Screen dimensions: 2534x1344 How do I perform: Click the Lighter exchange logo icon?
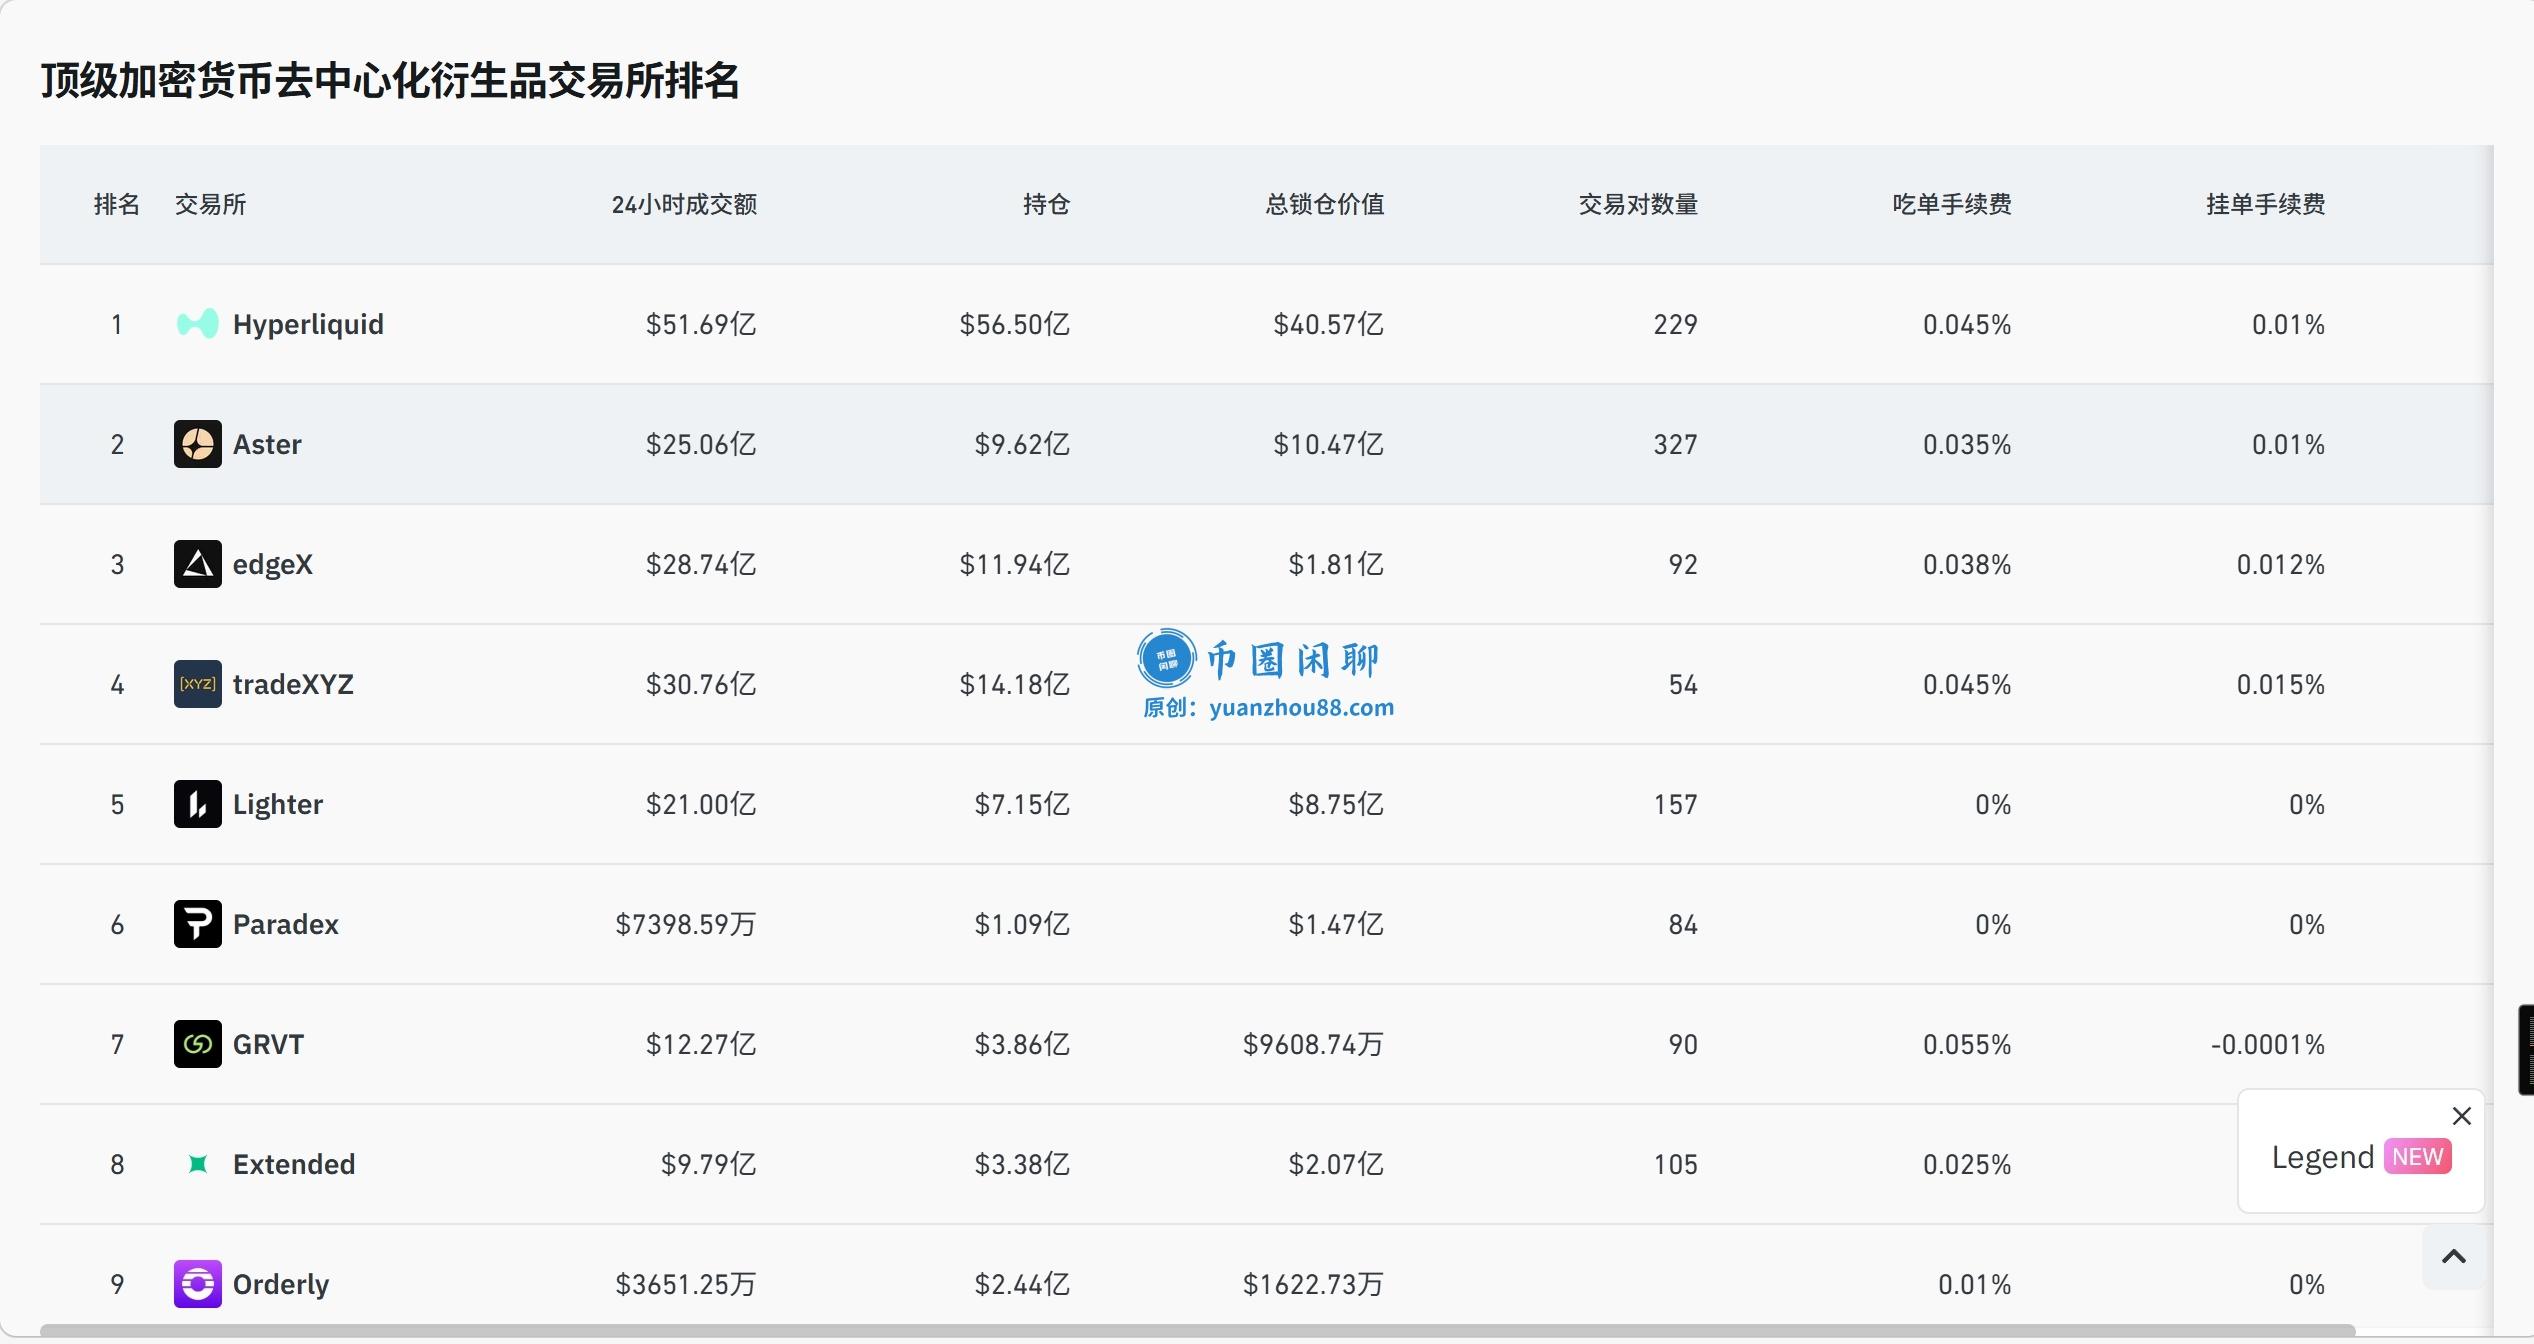coord(197,804)
